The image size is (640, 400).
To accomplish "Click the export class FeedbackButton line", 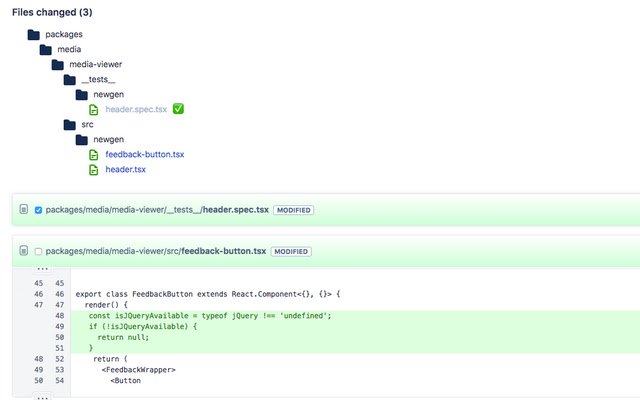I will (208, 294).
